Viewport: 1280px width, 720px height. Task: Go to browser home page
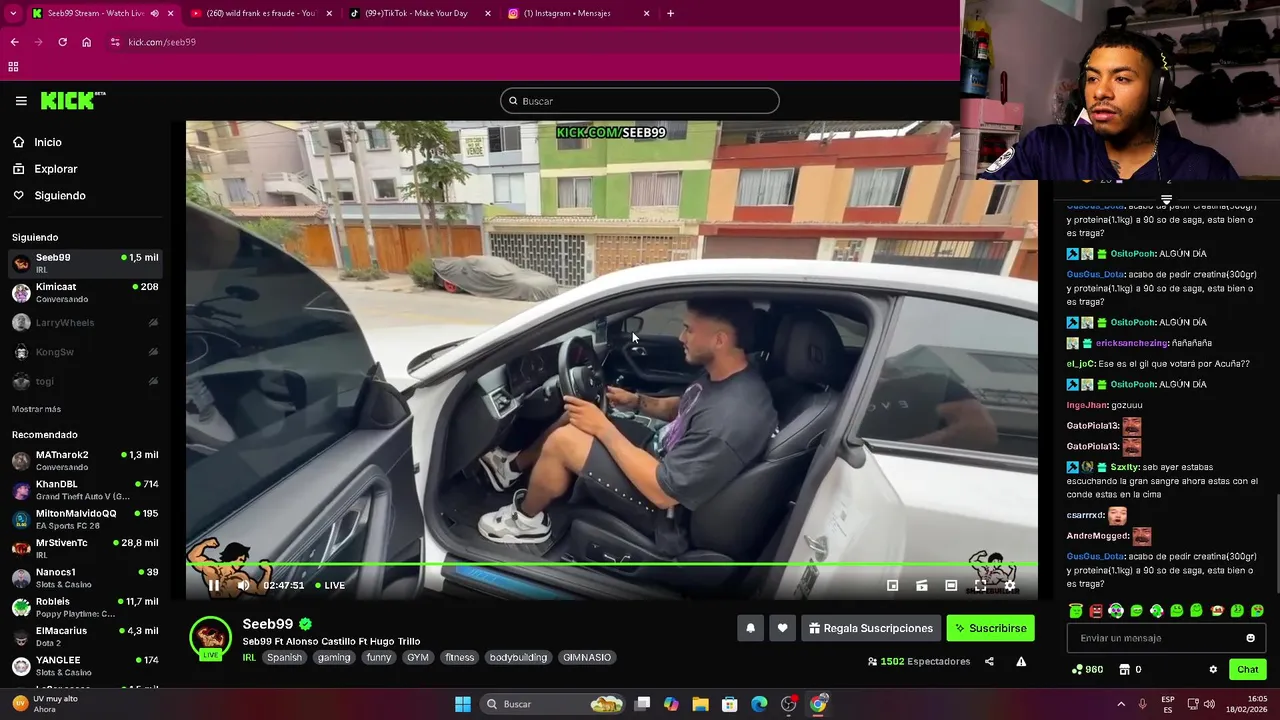[x=86, y=42]
